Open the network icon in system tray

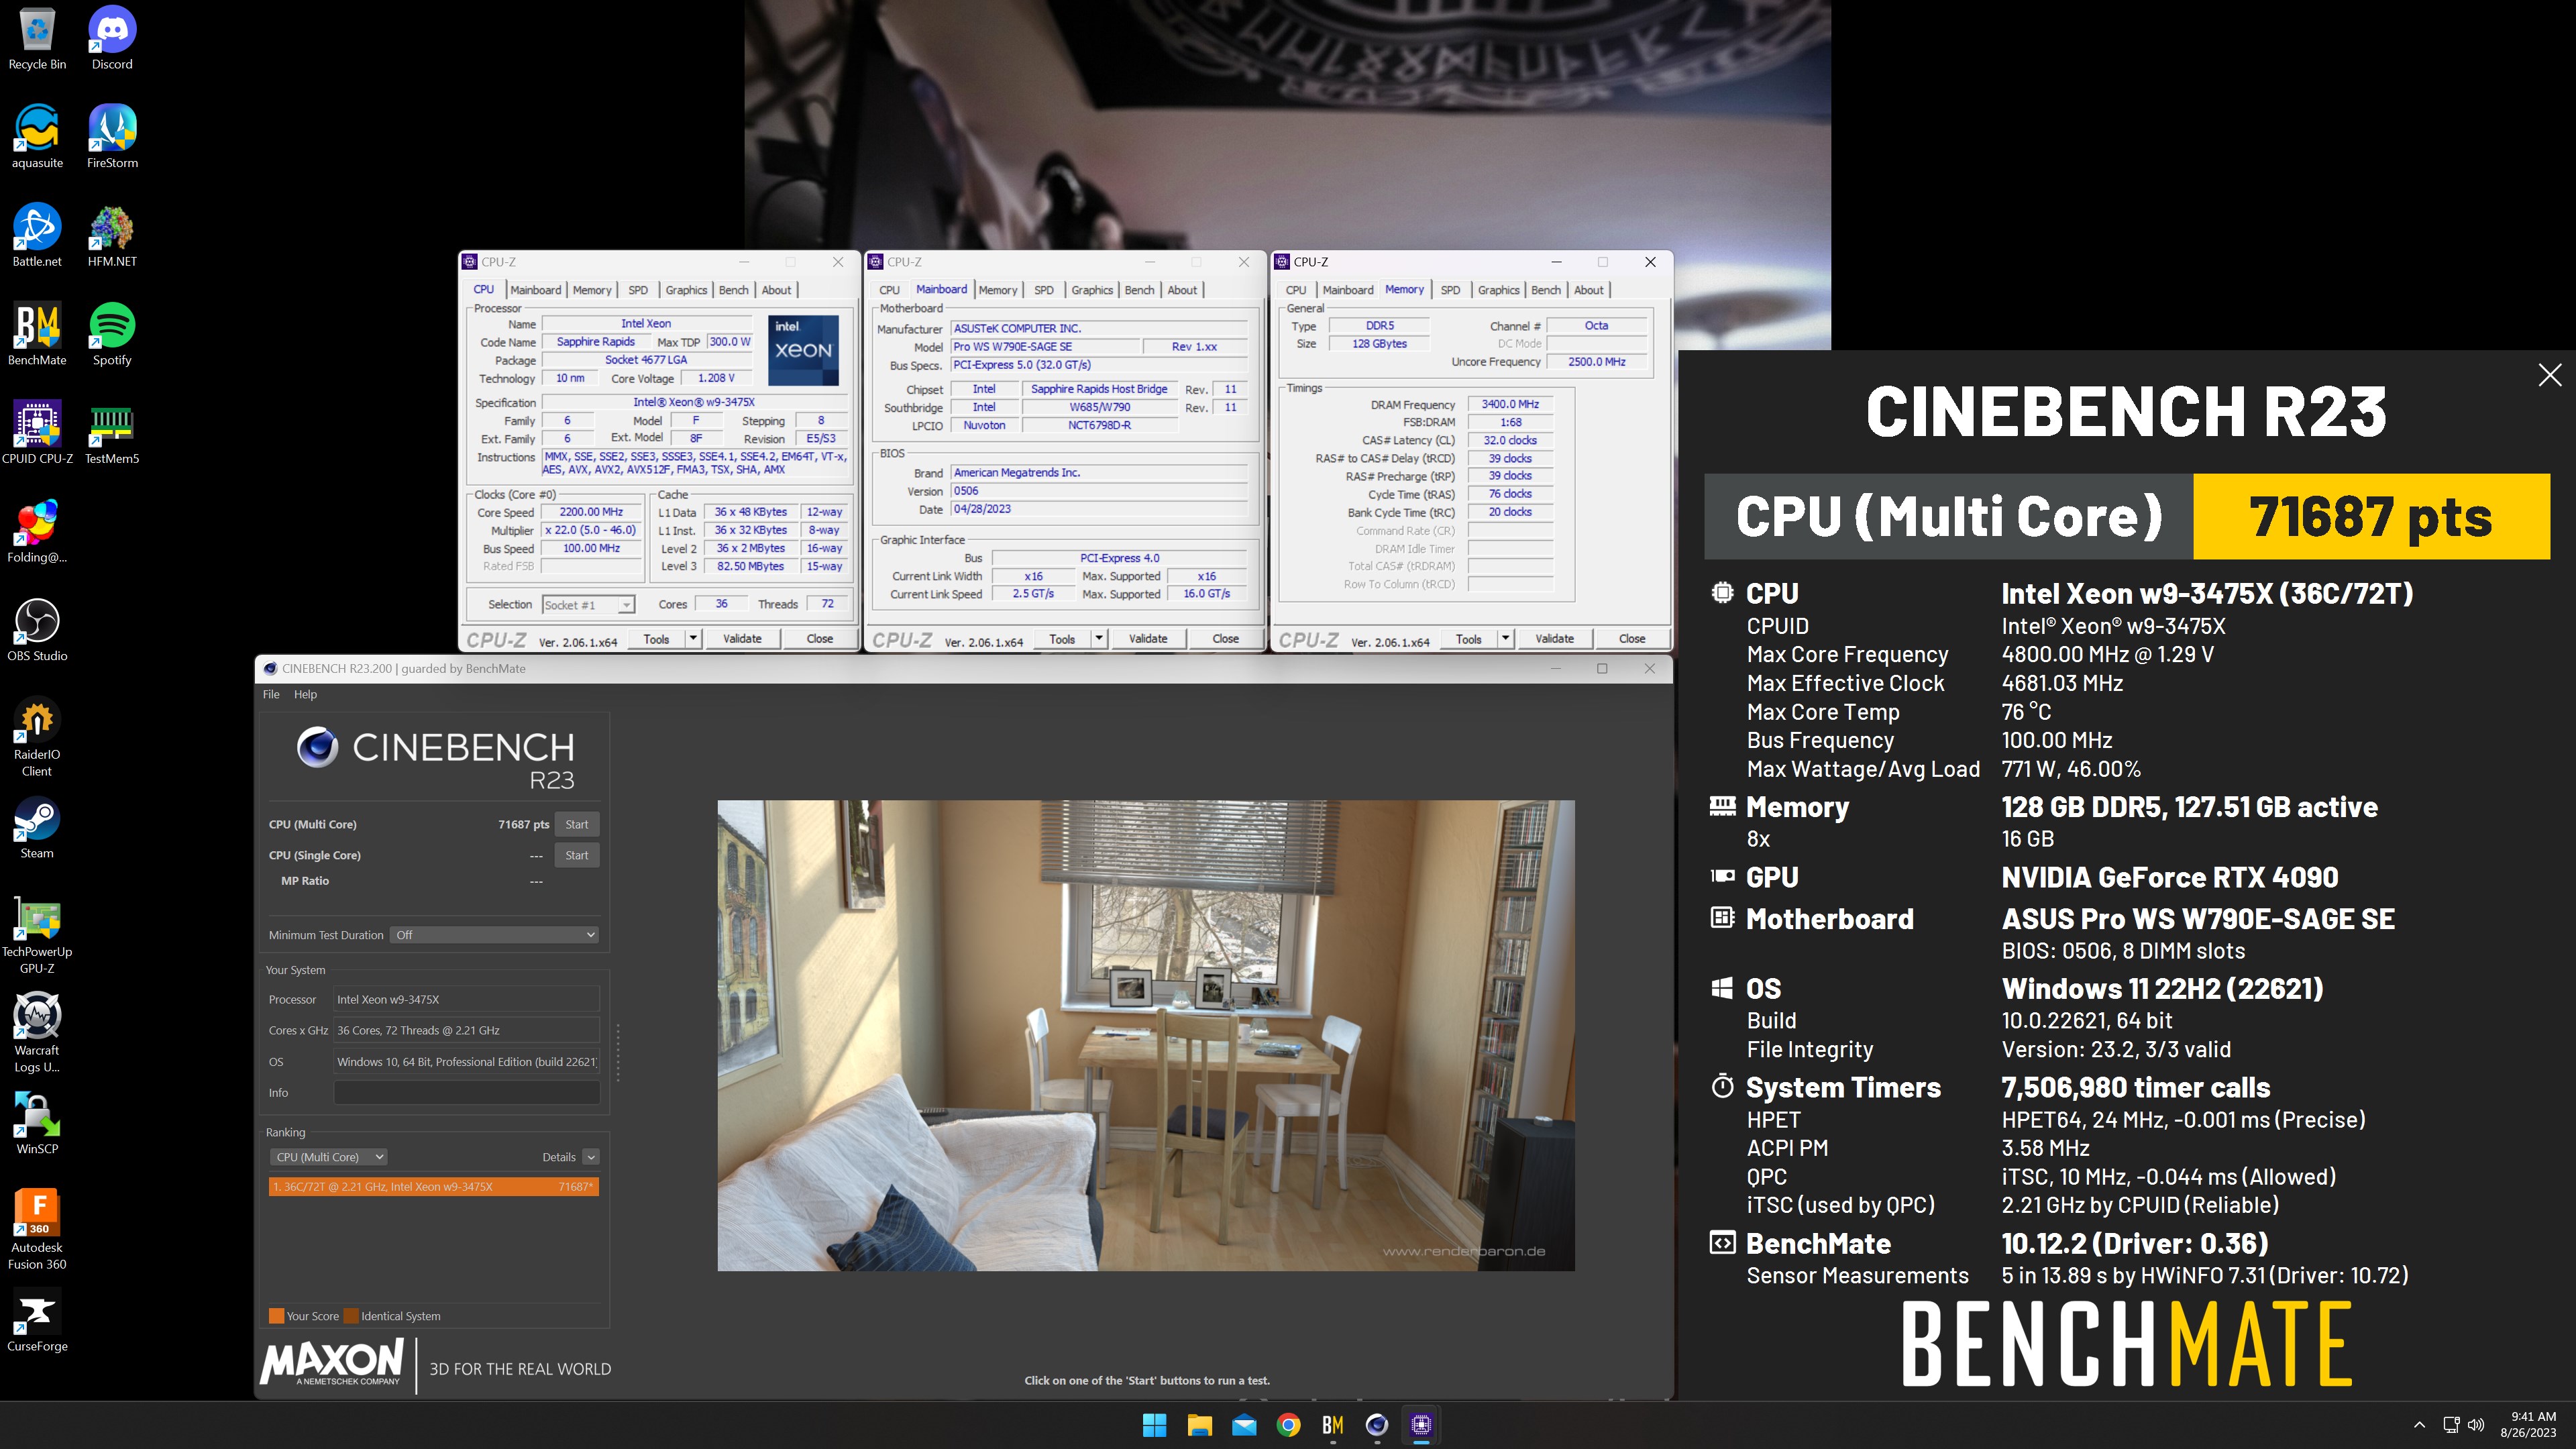coord(2451,1425)
